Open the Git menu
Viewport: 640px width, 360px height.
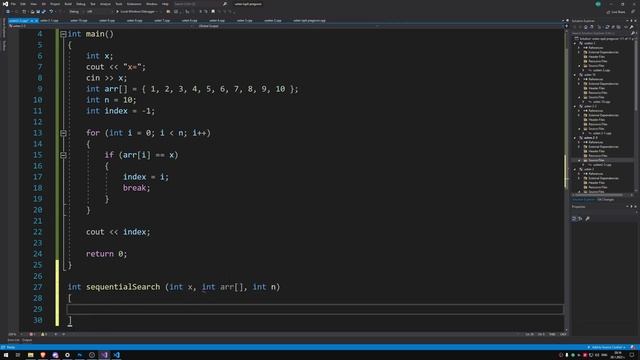click(44, 4)
